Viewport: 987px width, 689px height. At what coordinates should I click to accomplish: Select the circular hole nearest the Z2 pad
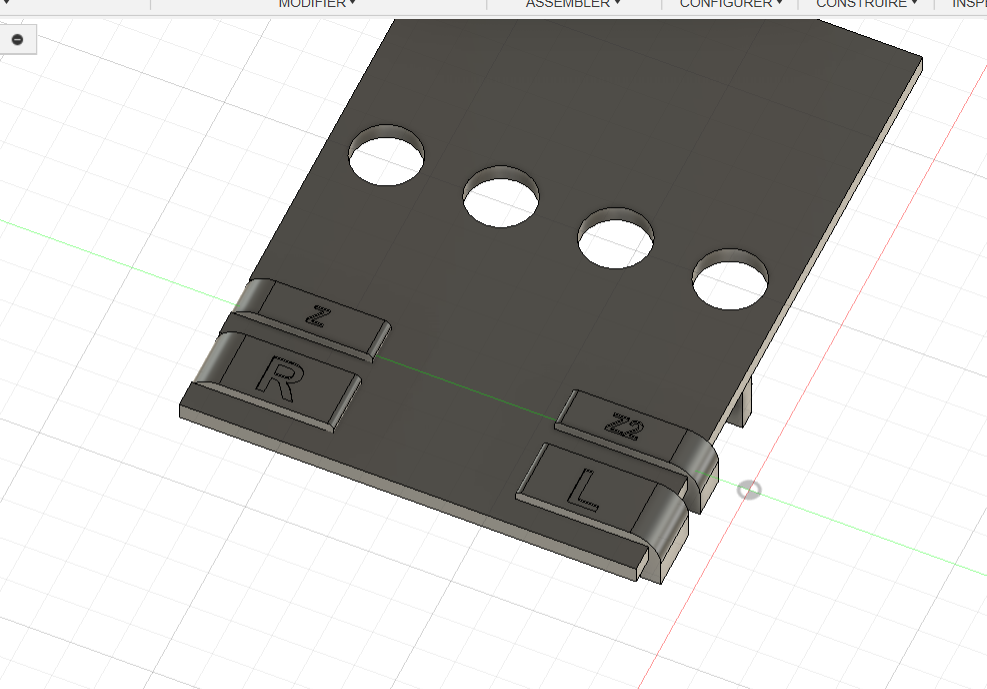click(x=730, y=279)
